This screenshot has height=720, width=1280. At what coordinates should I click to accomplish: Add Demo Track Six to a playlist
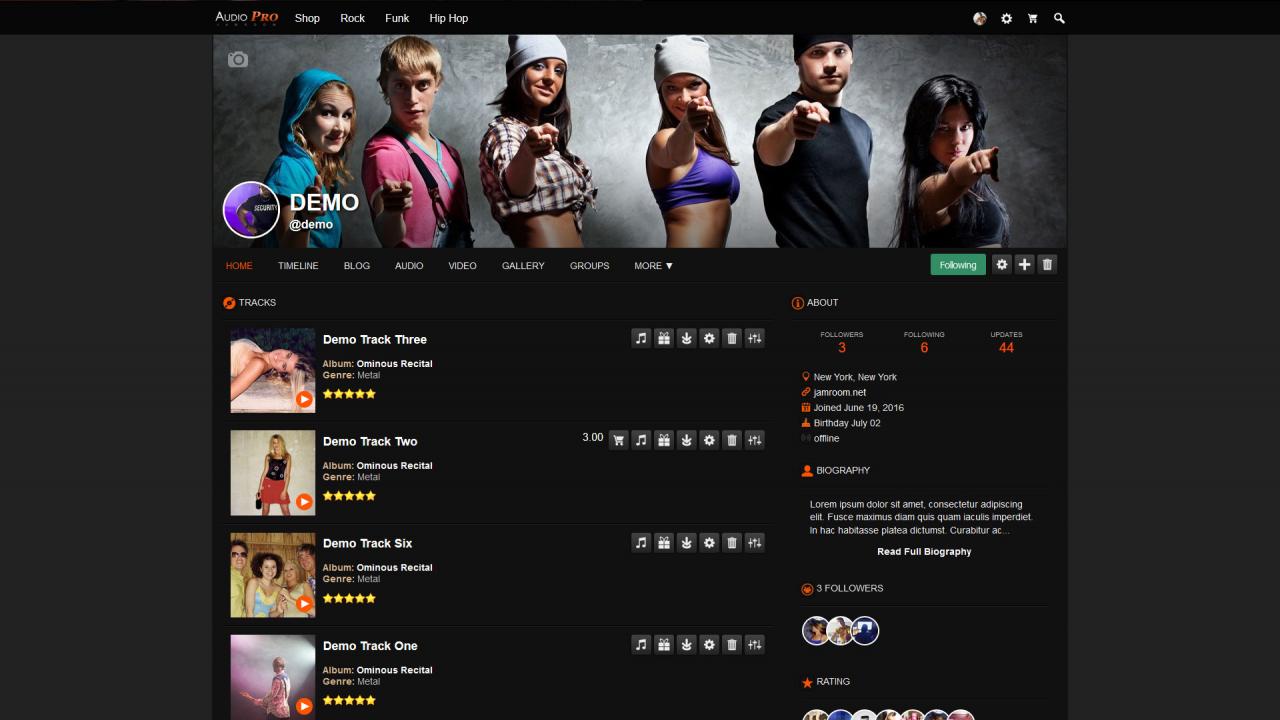[x=641, y=542]
